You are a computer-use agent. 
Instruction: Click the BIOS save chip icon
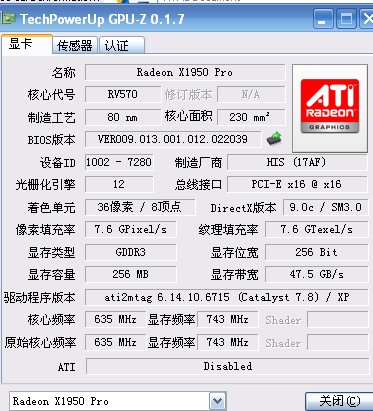pos(274,139)
